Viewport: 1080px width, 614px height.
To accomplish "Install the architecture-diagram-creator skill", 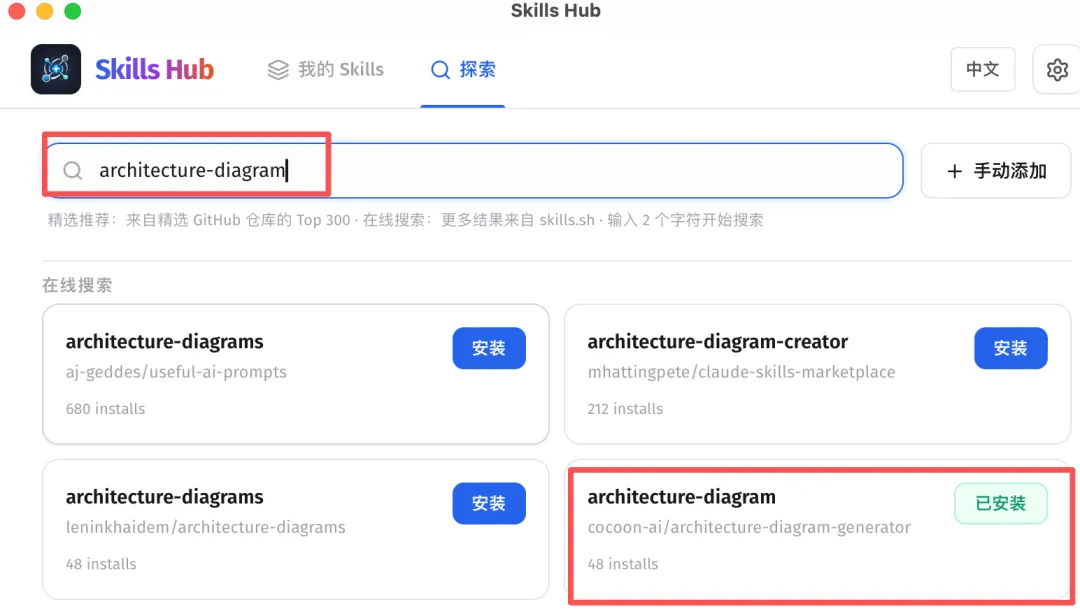I will click(1011, 348).
